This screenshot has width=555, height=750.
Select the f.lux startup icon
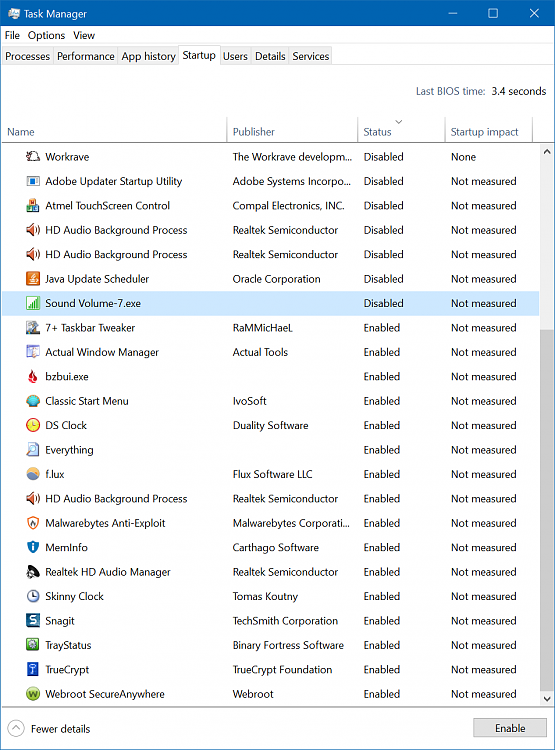33,474
